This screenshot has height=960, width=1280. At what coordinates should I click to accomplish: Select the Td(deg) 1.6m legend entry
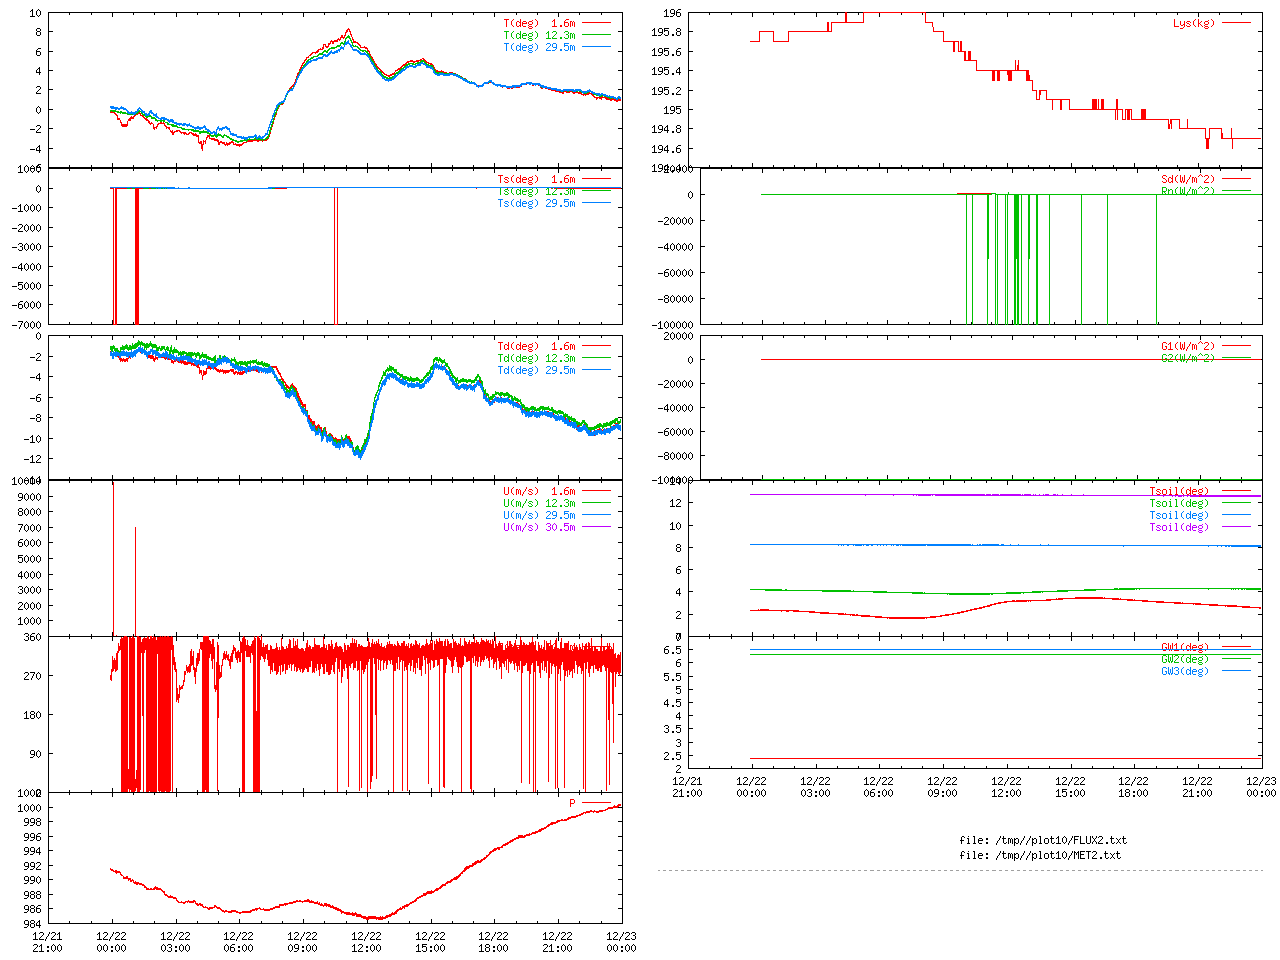click(x=536, y=346)
